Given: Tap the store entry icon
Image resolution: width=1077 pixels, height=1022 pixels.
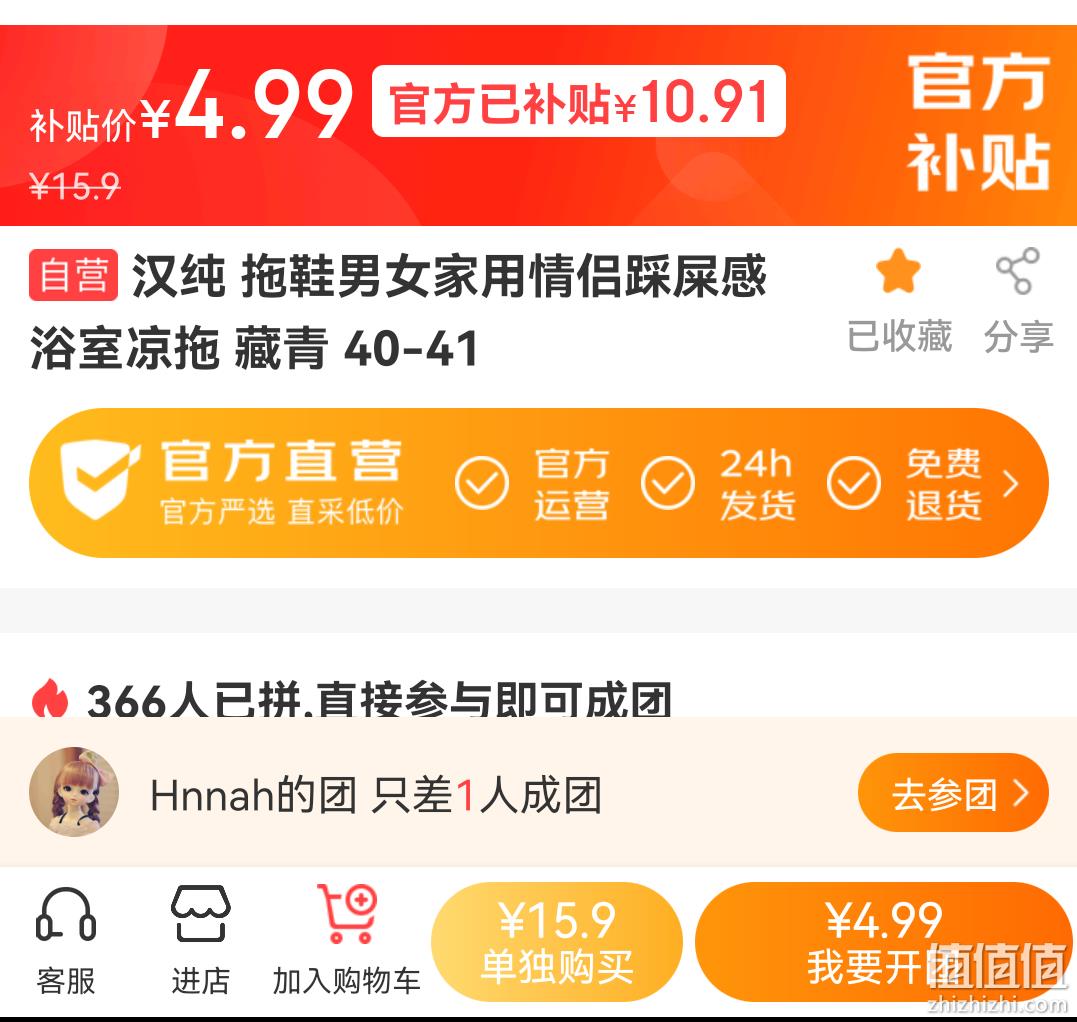Looking at the screenshot, I should pyautogui.click(x=201, y=913).
